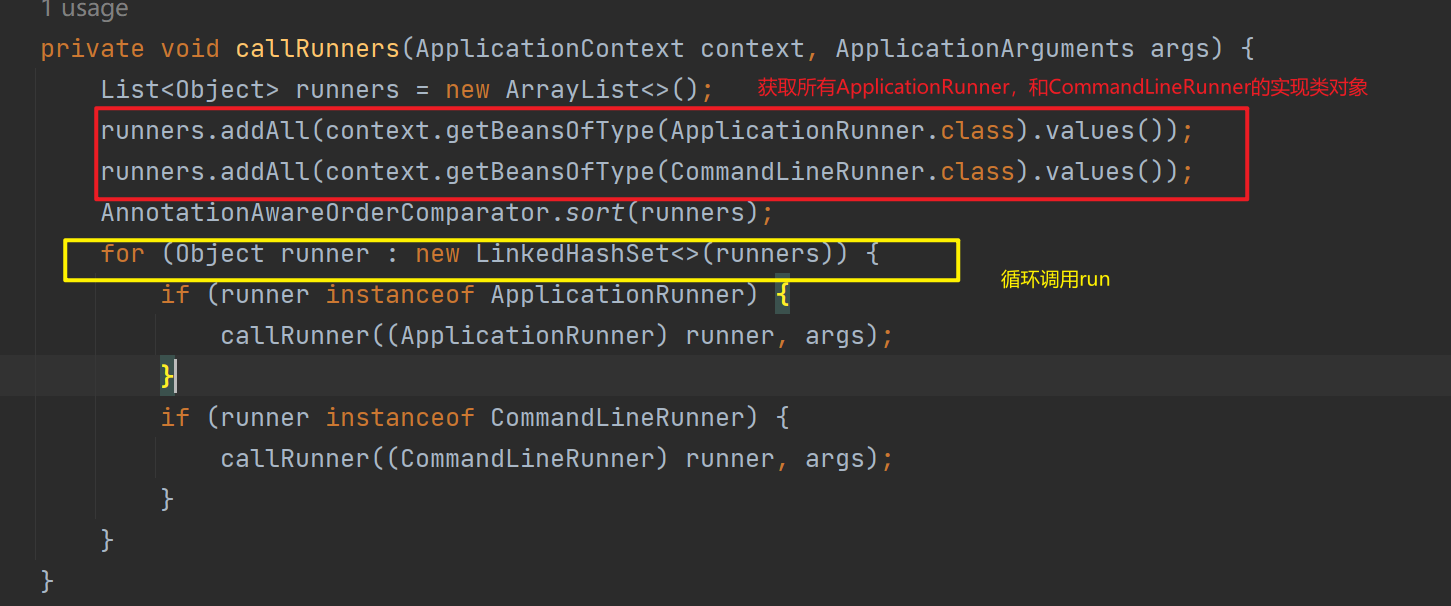Click the ApplicationArguments parameter type
The width and height of the screenshot is (1451, 606).
click(985, 49)
